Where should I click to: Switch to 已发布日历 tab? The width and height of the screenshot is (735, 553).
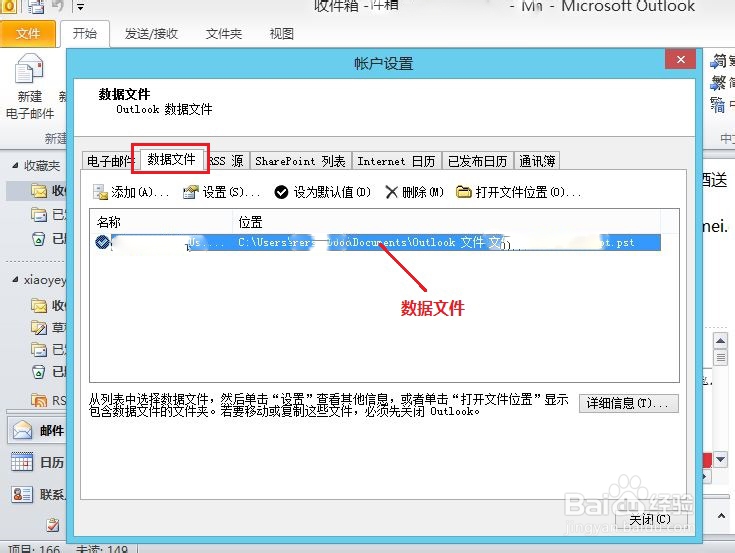(x=477, y=161)
